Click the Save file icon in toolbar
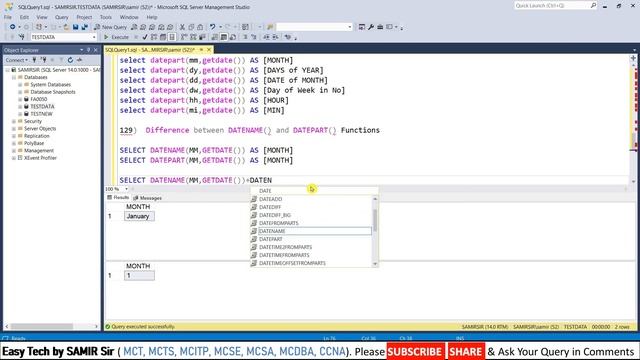 [x=76, y=27]
